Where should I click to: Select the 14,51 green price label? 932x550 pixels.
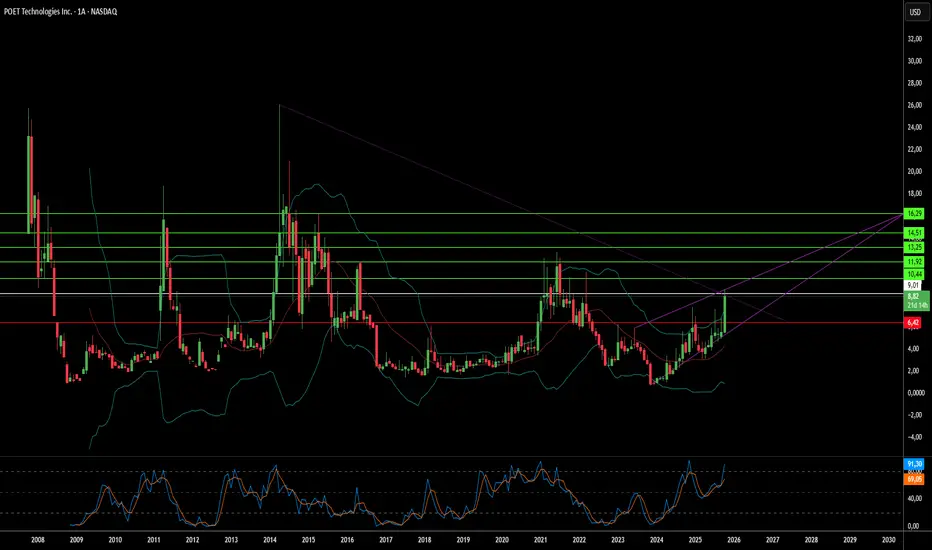pyautogui.click(x=914, y=232)
